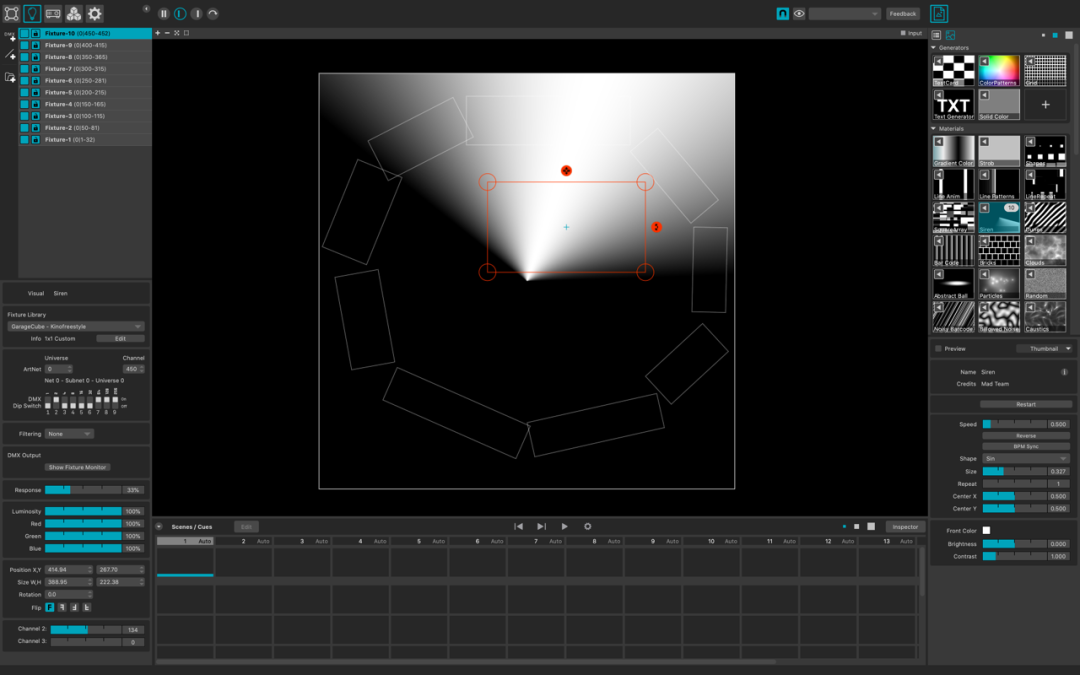Toggle visibility checkbox for Fixture-9
Image resolution: width=1080 pixels, height=675 pixels.
point(25,45)
